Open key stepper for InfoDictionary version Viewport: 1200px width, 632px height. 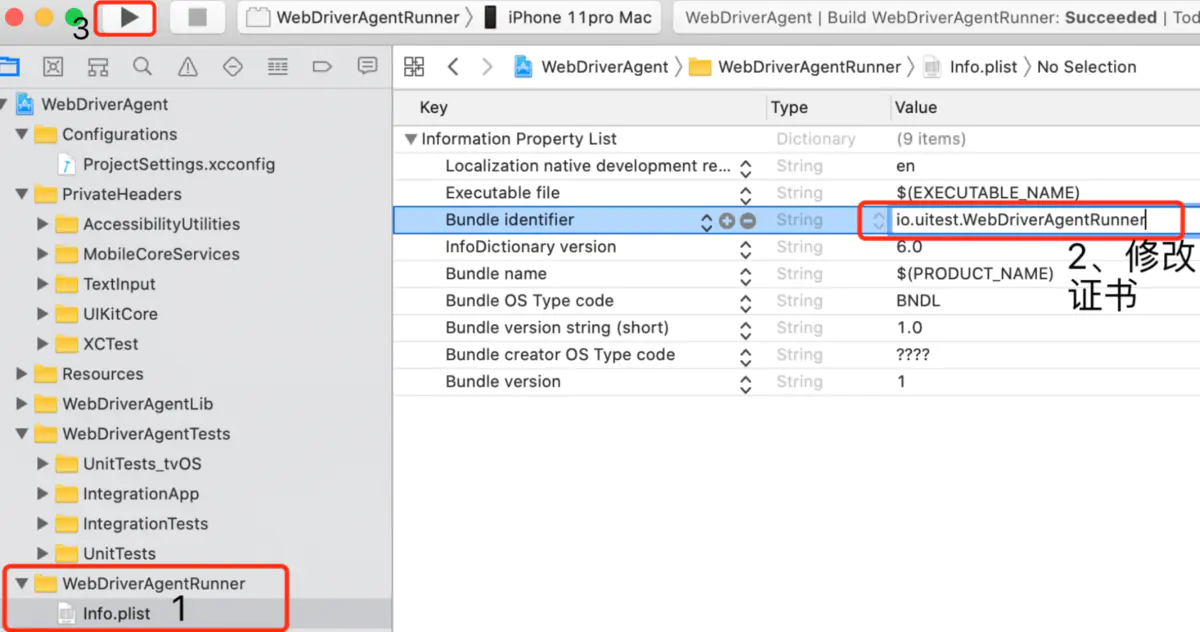click(x=745, y=248)
